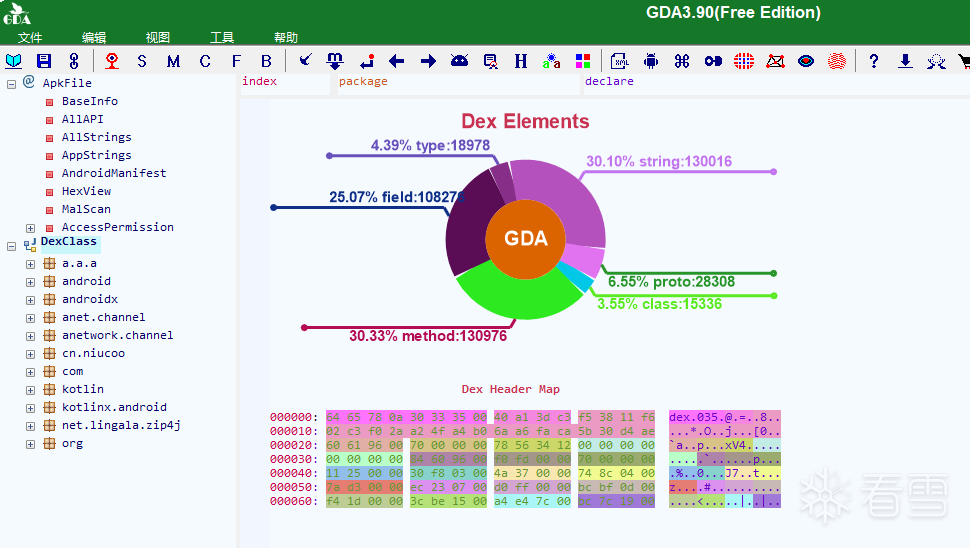Open the 视图 menu
970x548 pixels.
(158, 37)
